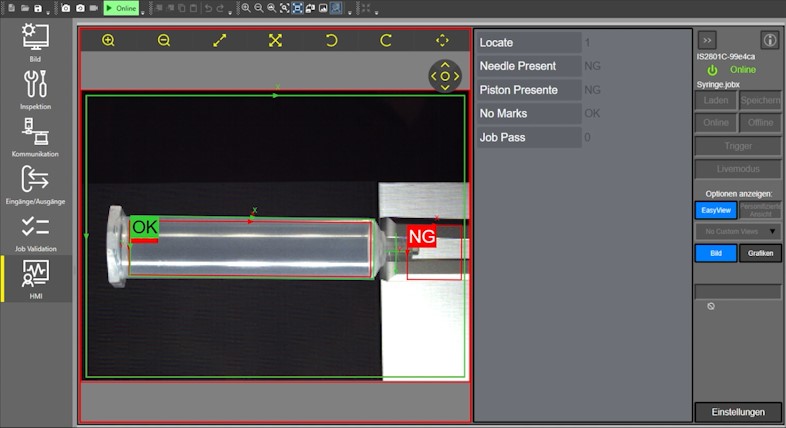
Task: Click the info icon in right panel
Action: (770, 40)
